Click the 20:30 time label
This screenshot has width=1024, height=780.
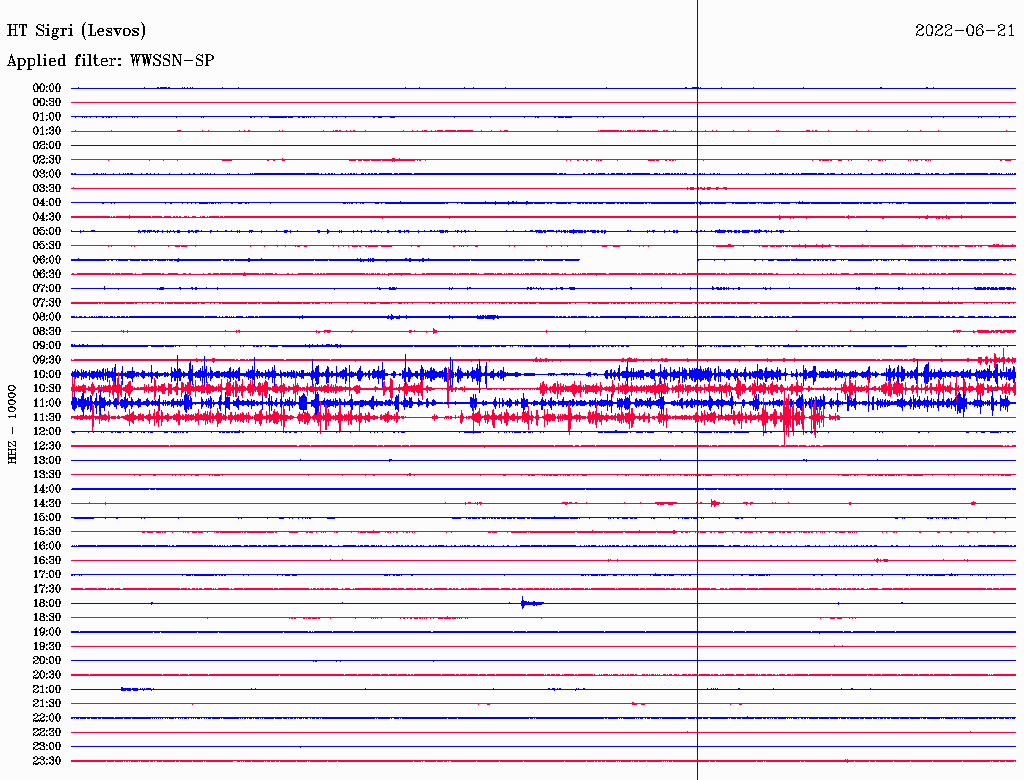47,675
